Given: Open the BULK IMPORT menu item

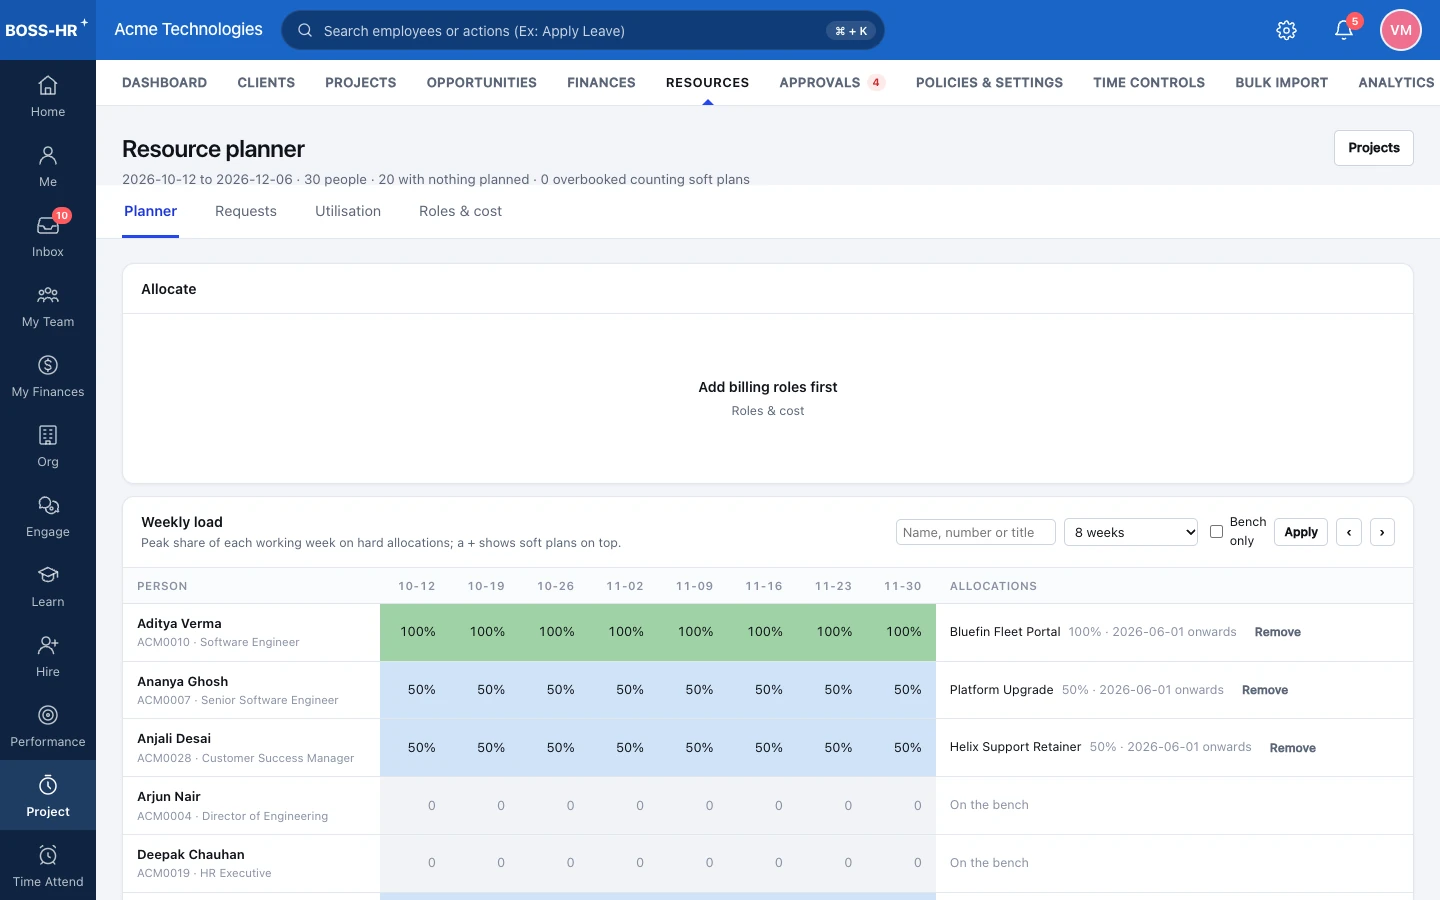Looking at the screenshot, I should tap(1281, 83).
